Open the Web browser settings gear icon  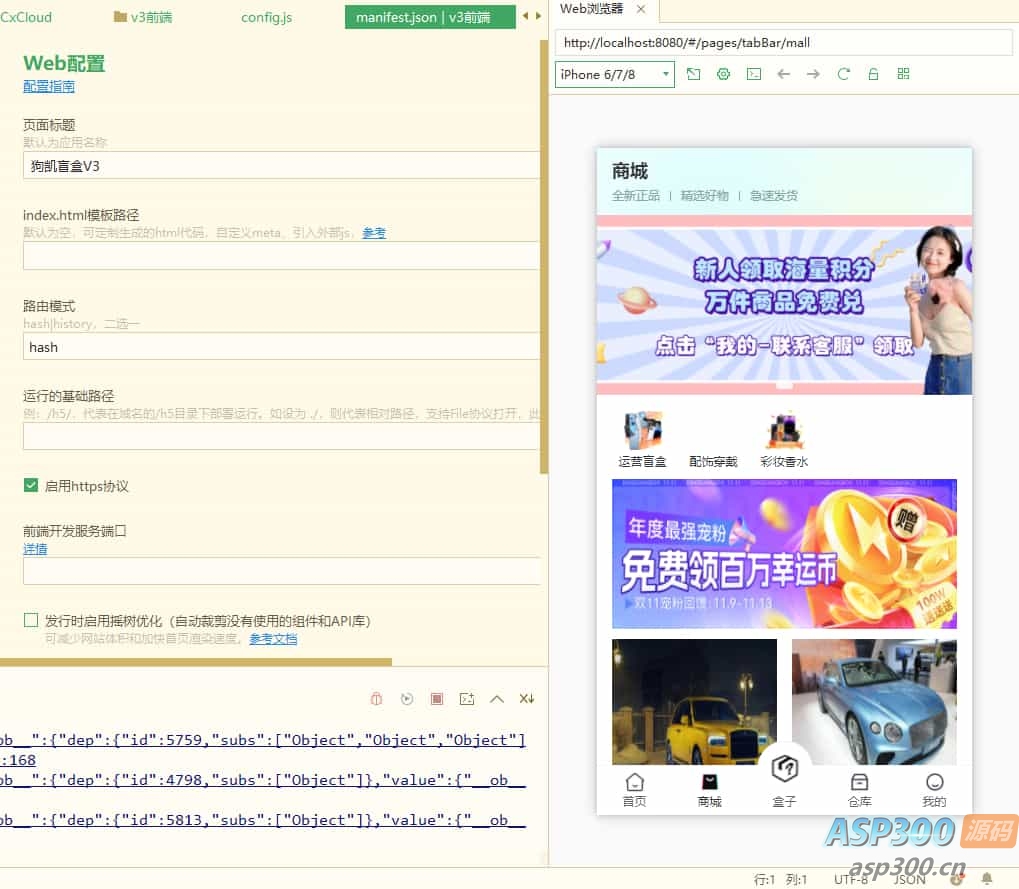[723, 74]
